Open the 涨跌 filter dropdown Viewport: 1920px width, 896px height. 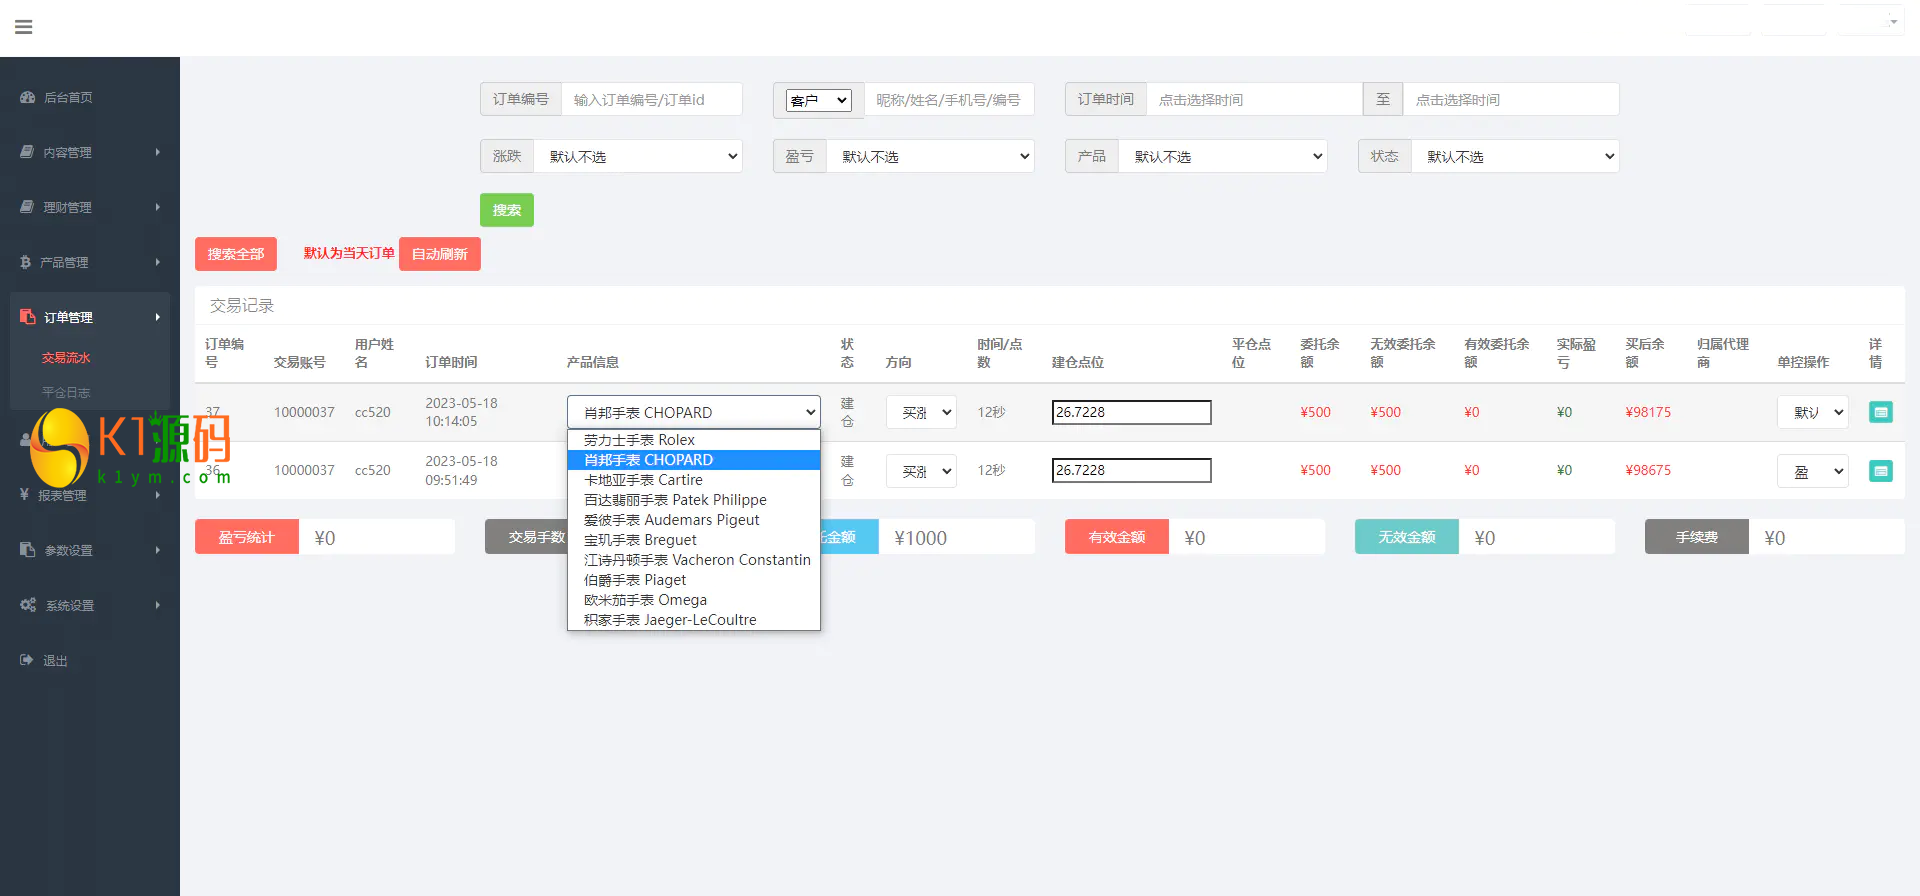coord(638,156)
